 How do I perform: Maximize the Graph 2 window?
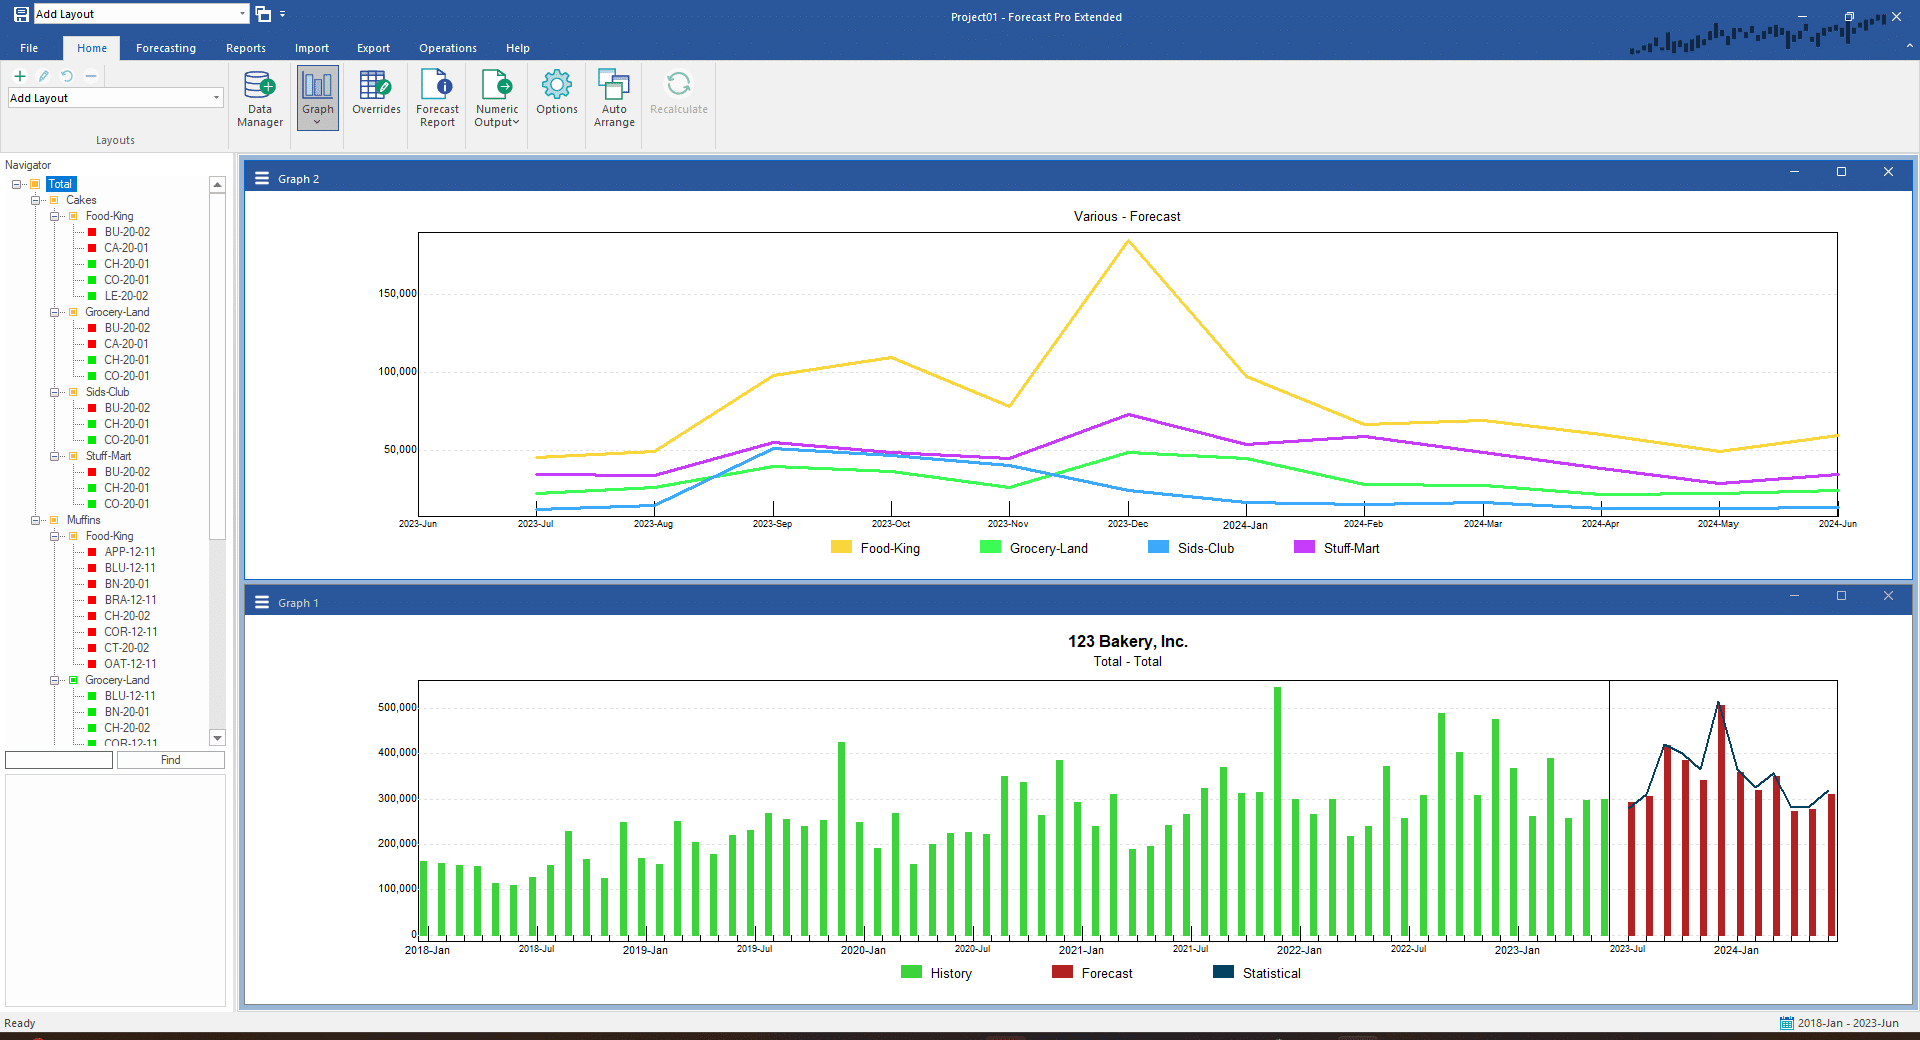[x=1841, y=172]
